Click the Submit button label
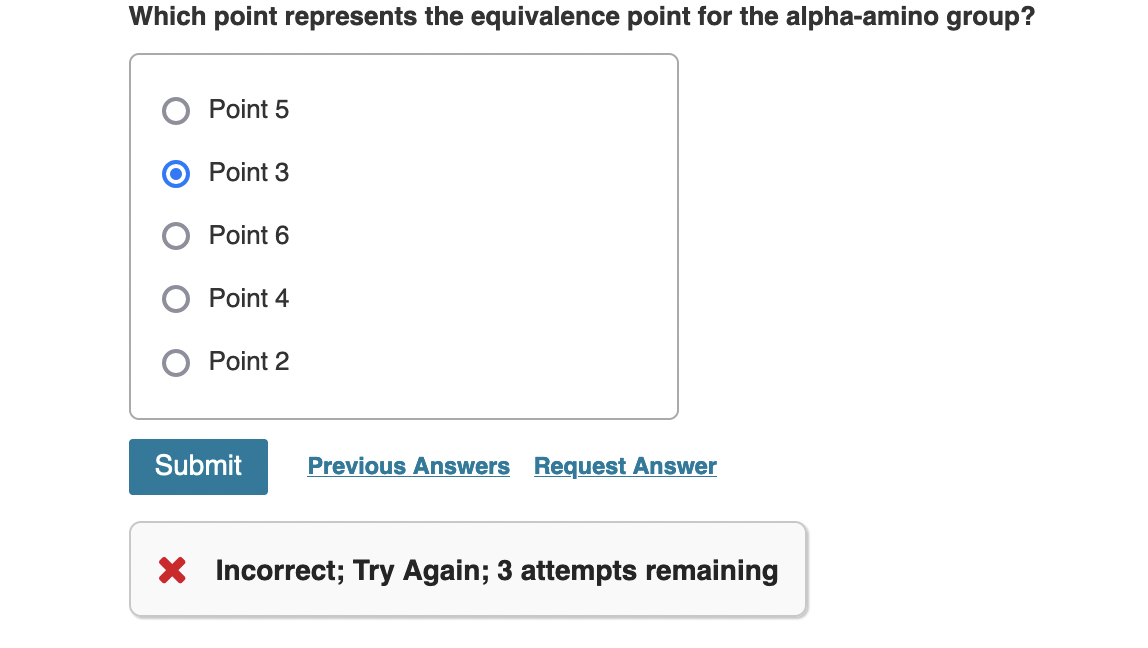Screen dimensions: 1148x648 (x=198, y=466)
